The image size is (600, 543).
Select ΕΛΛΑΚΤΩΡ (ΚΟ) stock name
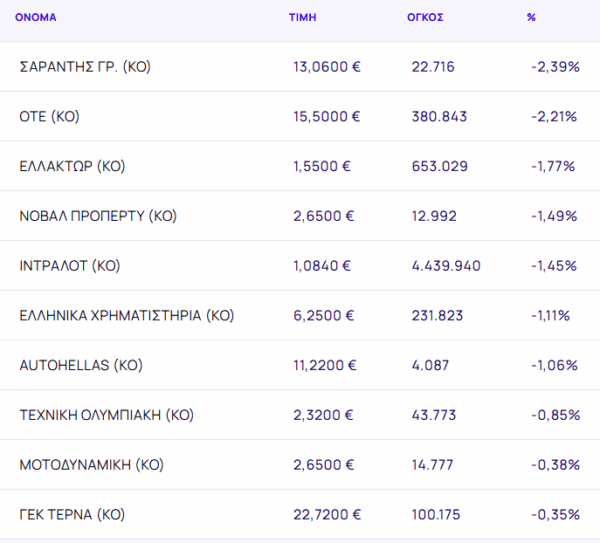(72, 166)
